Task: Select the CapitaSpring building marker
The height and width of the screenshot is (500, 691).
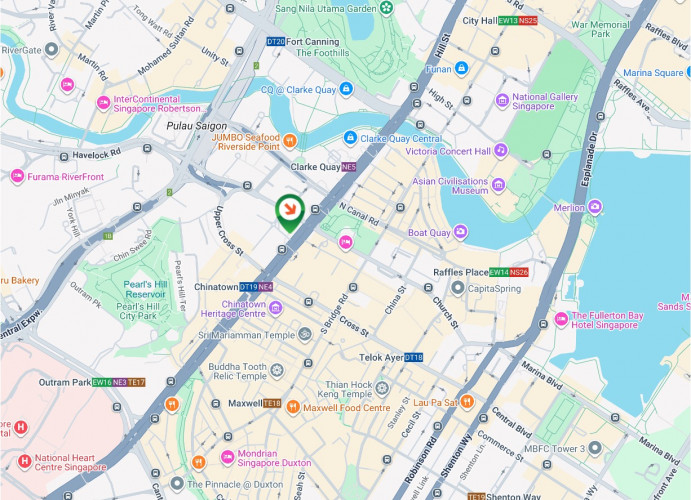Action: [458, 288]
